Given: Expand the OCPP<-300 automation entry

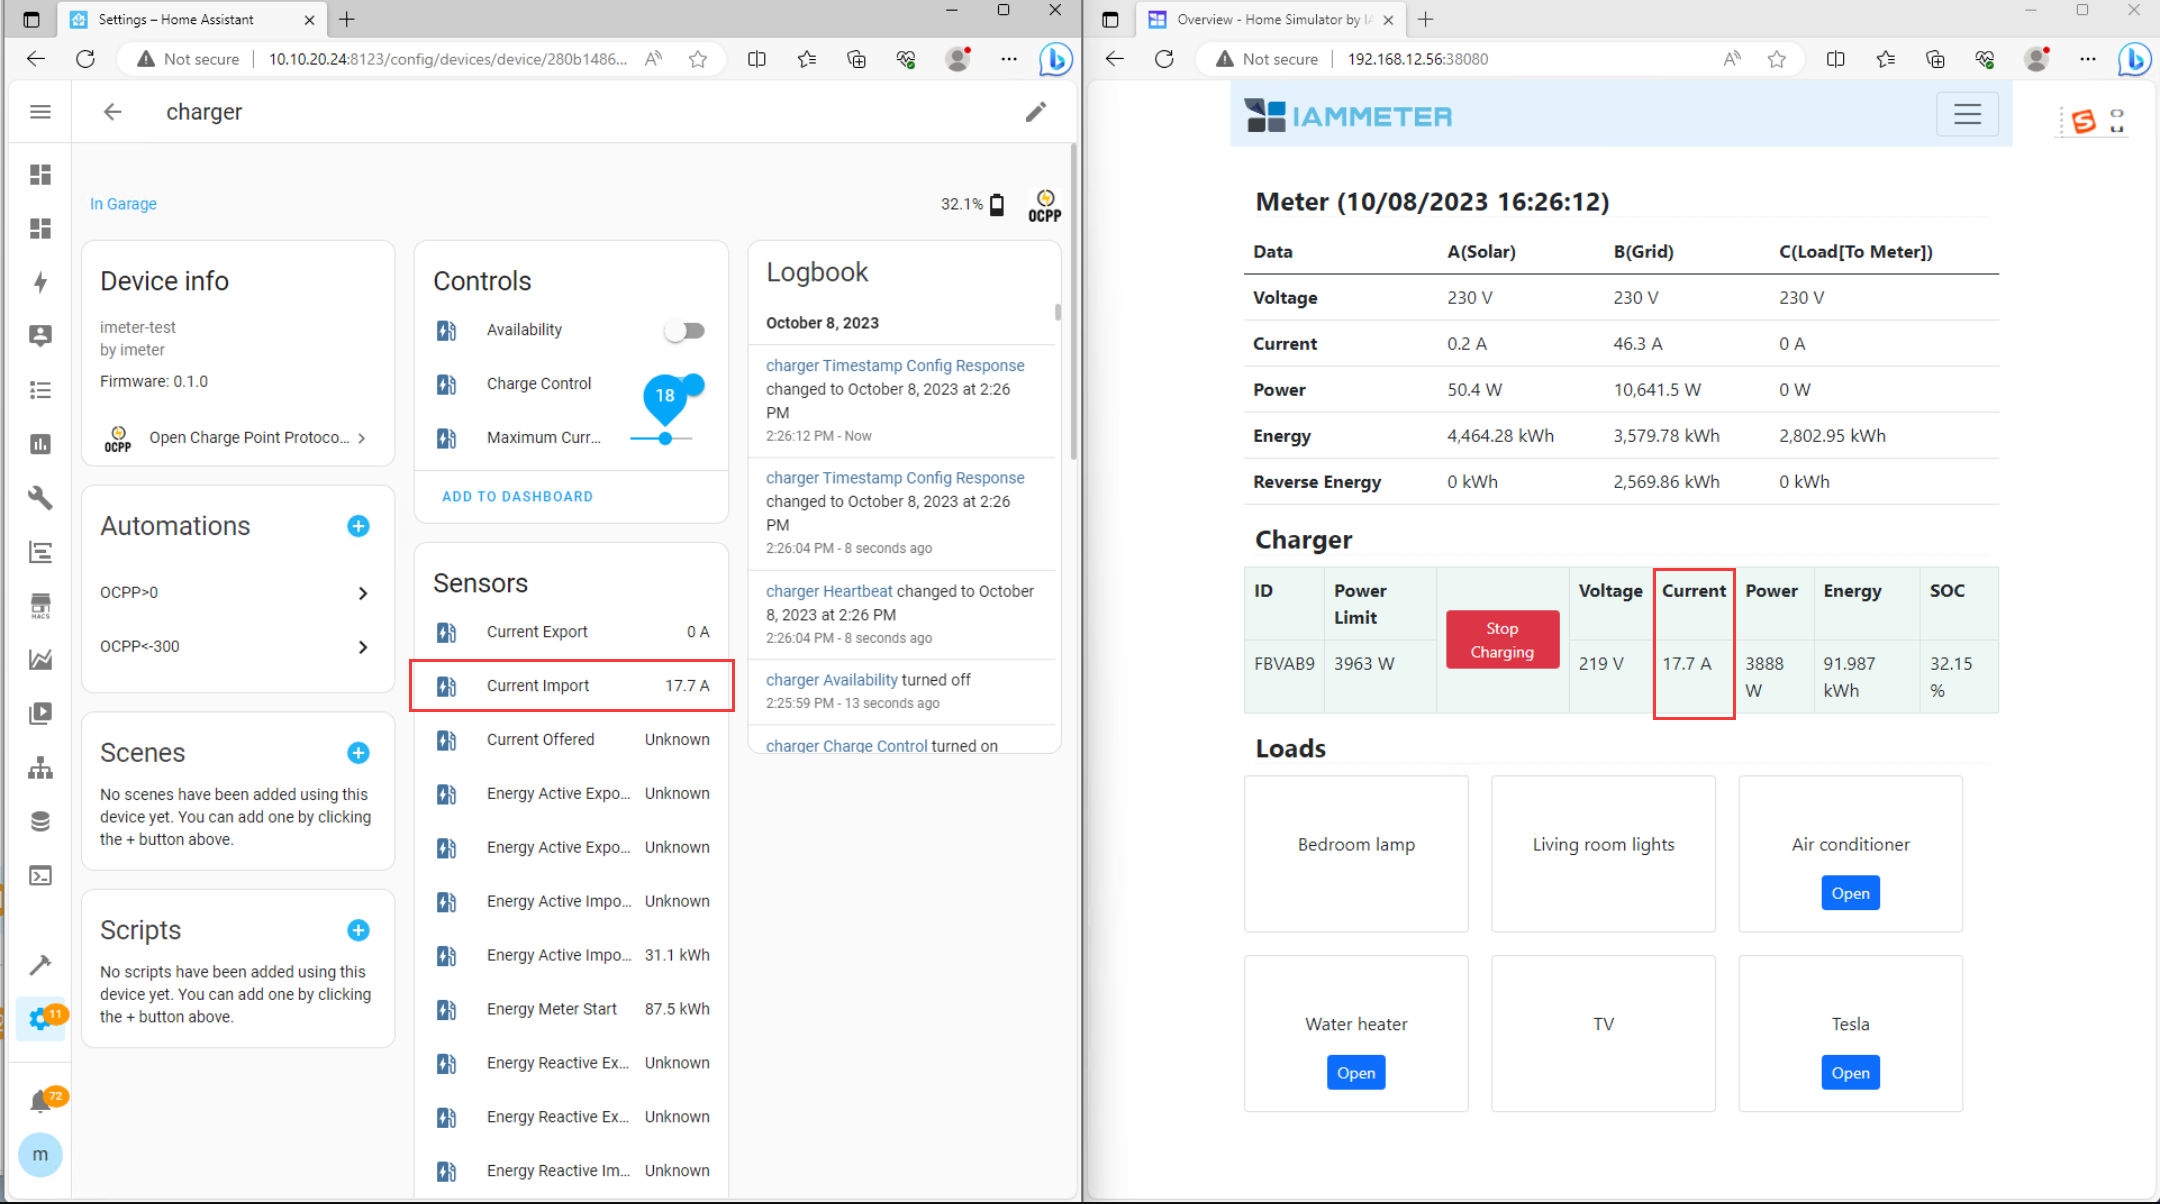Looking at the screenshot, I should [237, 647].
